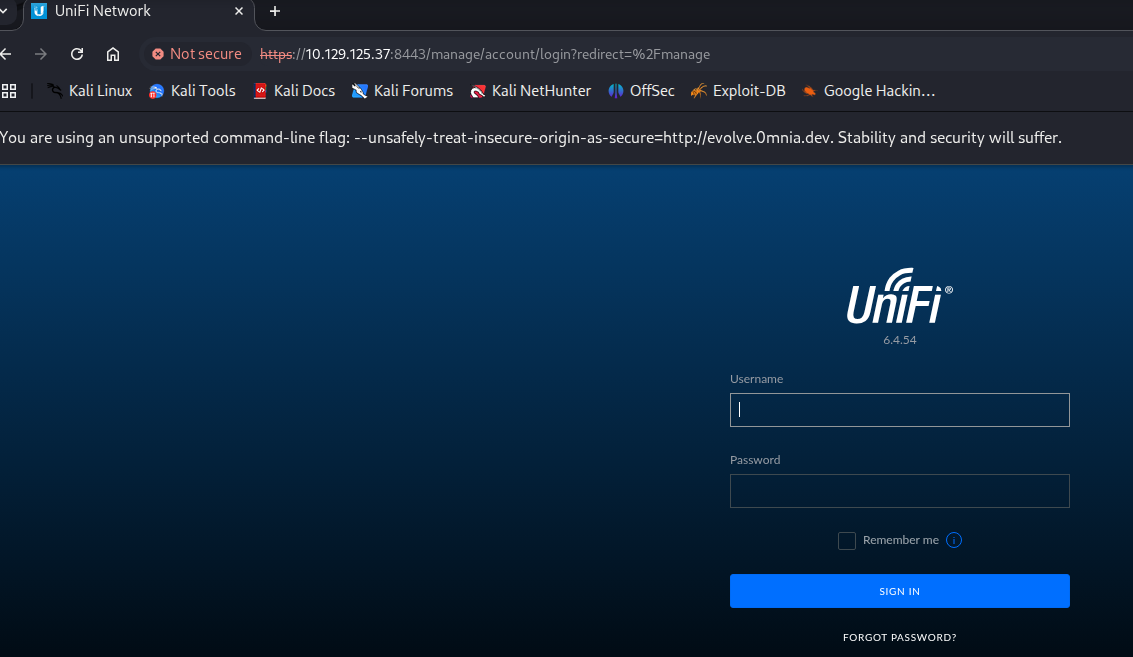
Task: Reload the page with the refresh icon
Action: (77, 54)
